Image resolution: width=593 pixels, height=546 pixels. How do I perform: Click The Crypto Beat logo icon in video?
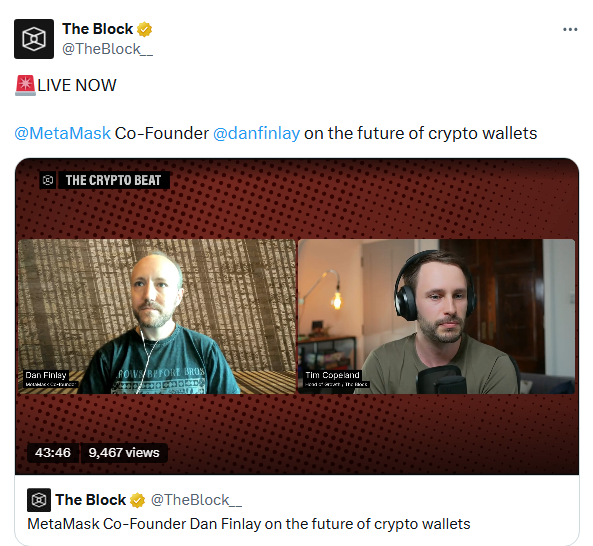(x=48, y=180)
